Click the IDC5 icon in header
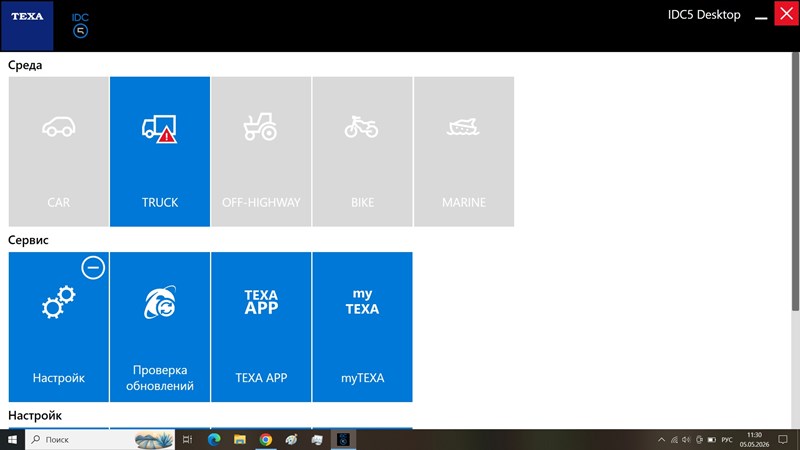The width and height of the screenshot is (800, 450). click(x=80, y=26)
